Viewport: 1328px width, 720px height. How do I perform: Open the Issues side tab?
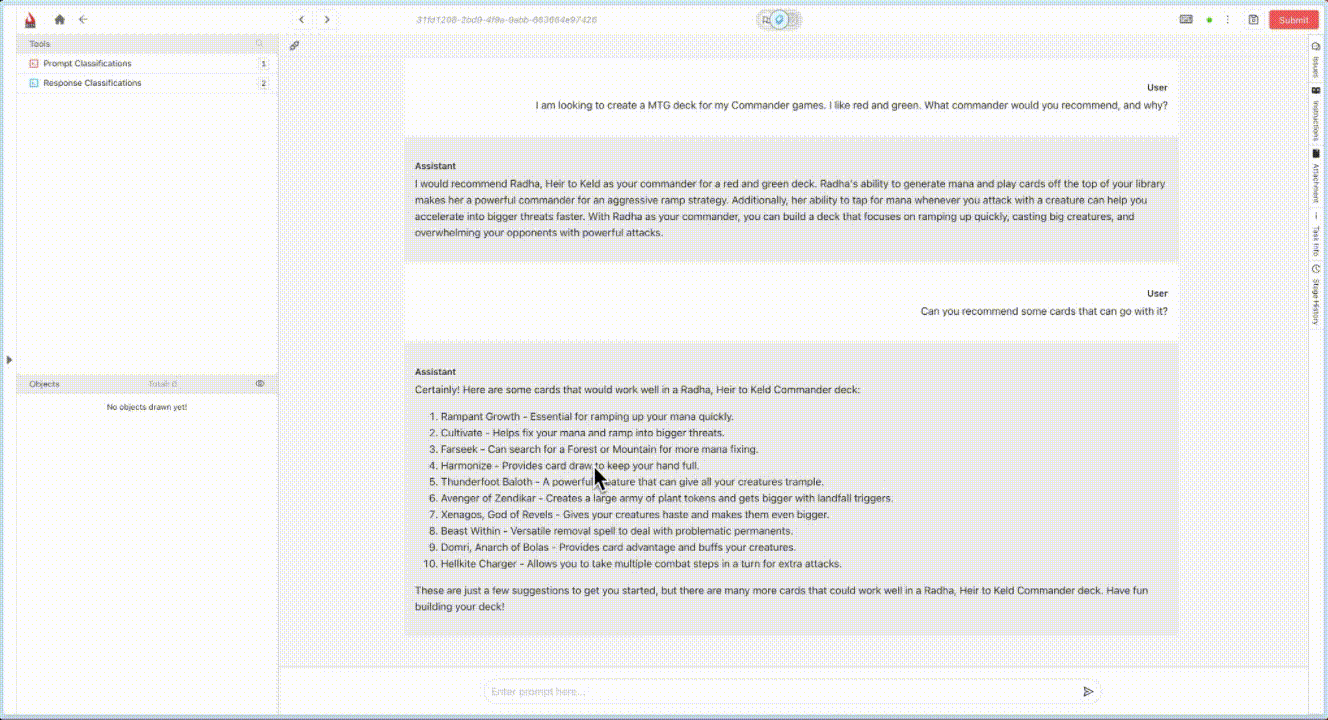point(1316,60)
